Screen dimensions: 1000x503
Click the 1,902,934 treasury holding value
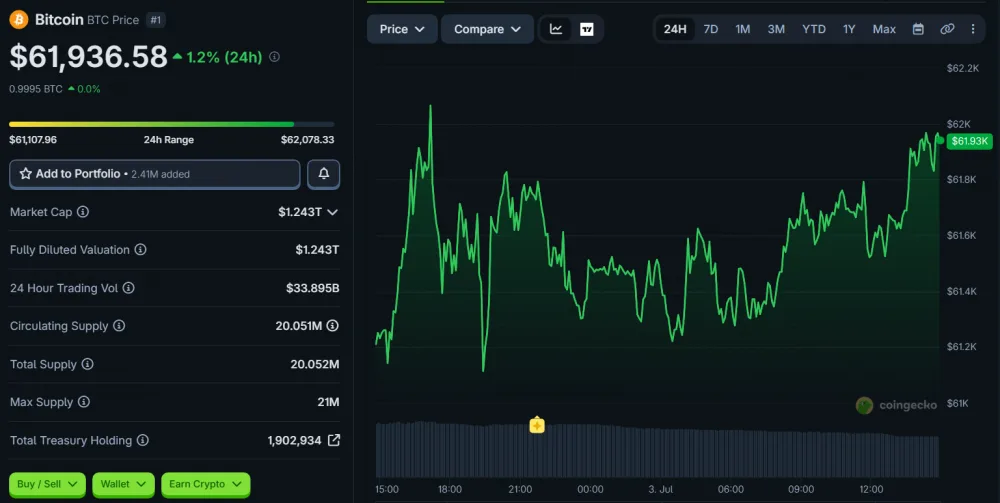click(294, 441)
